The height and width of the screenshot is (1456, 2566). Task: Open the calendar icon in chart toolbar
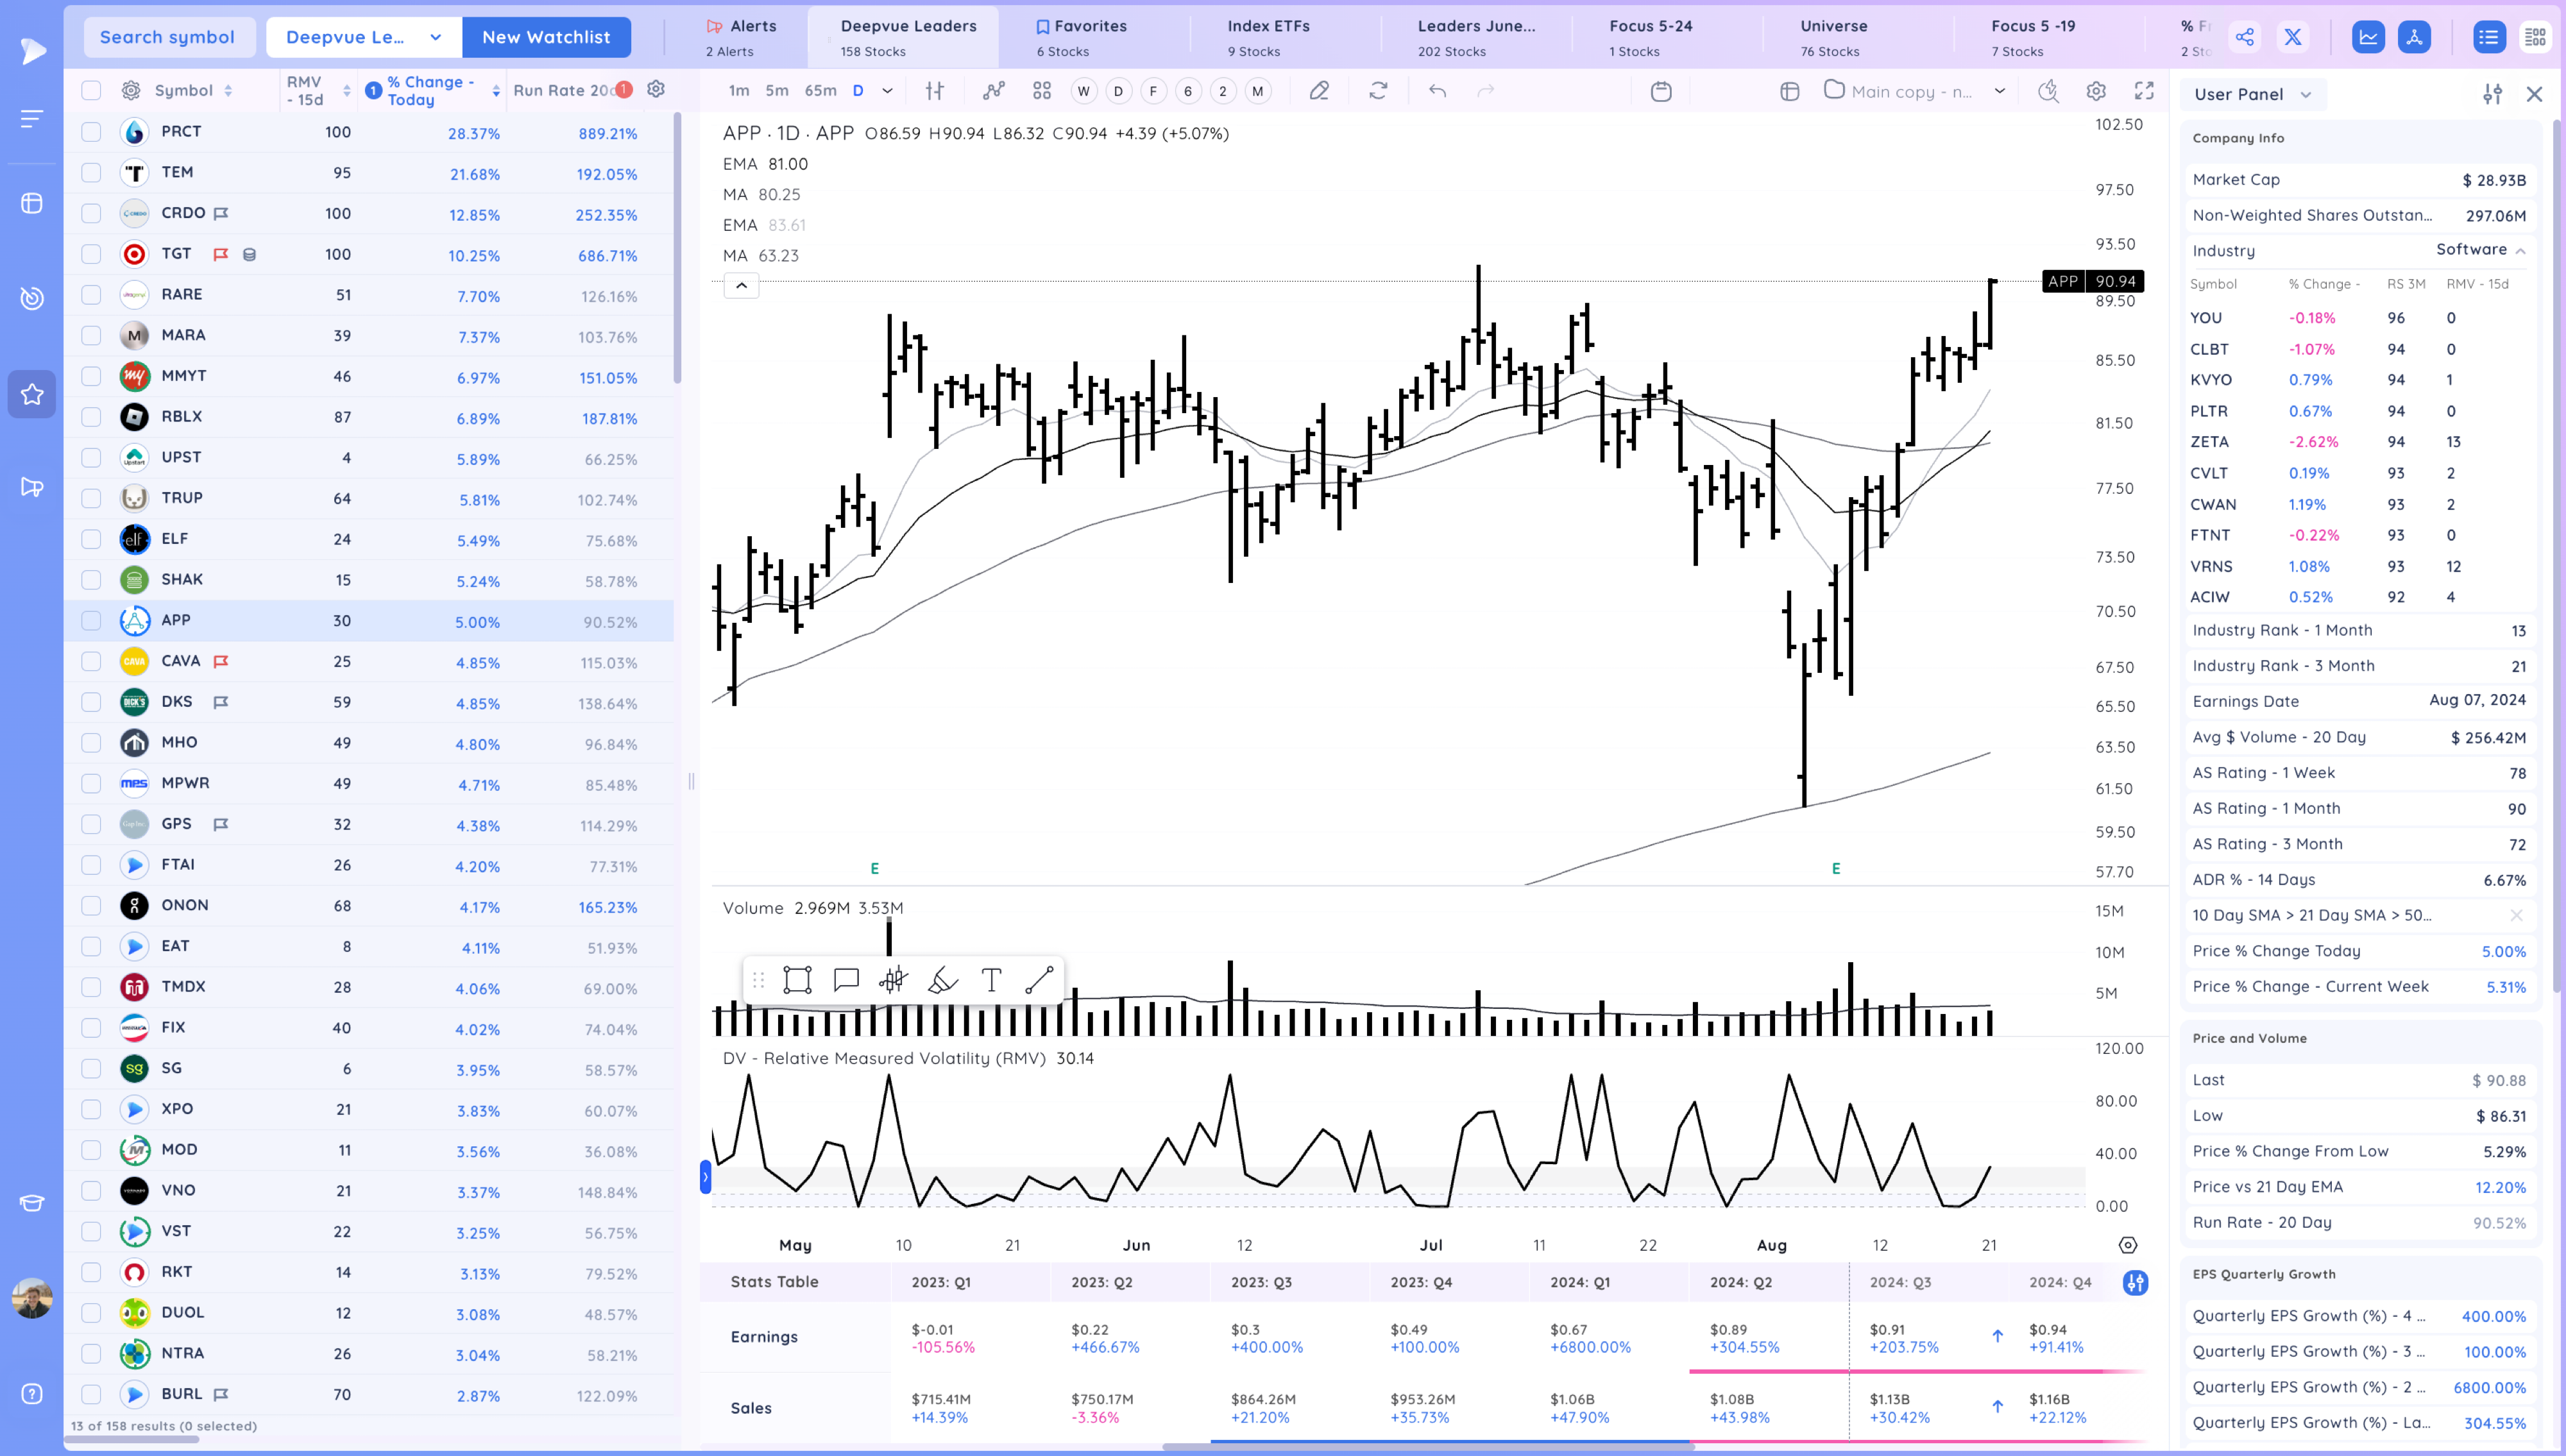point(1661,91)
